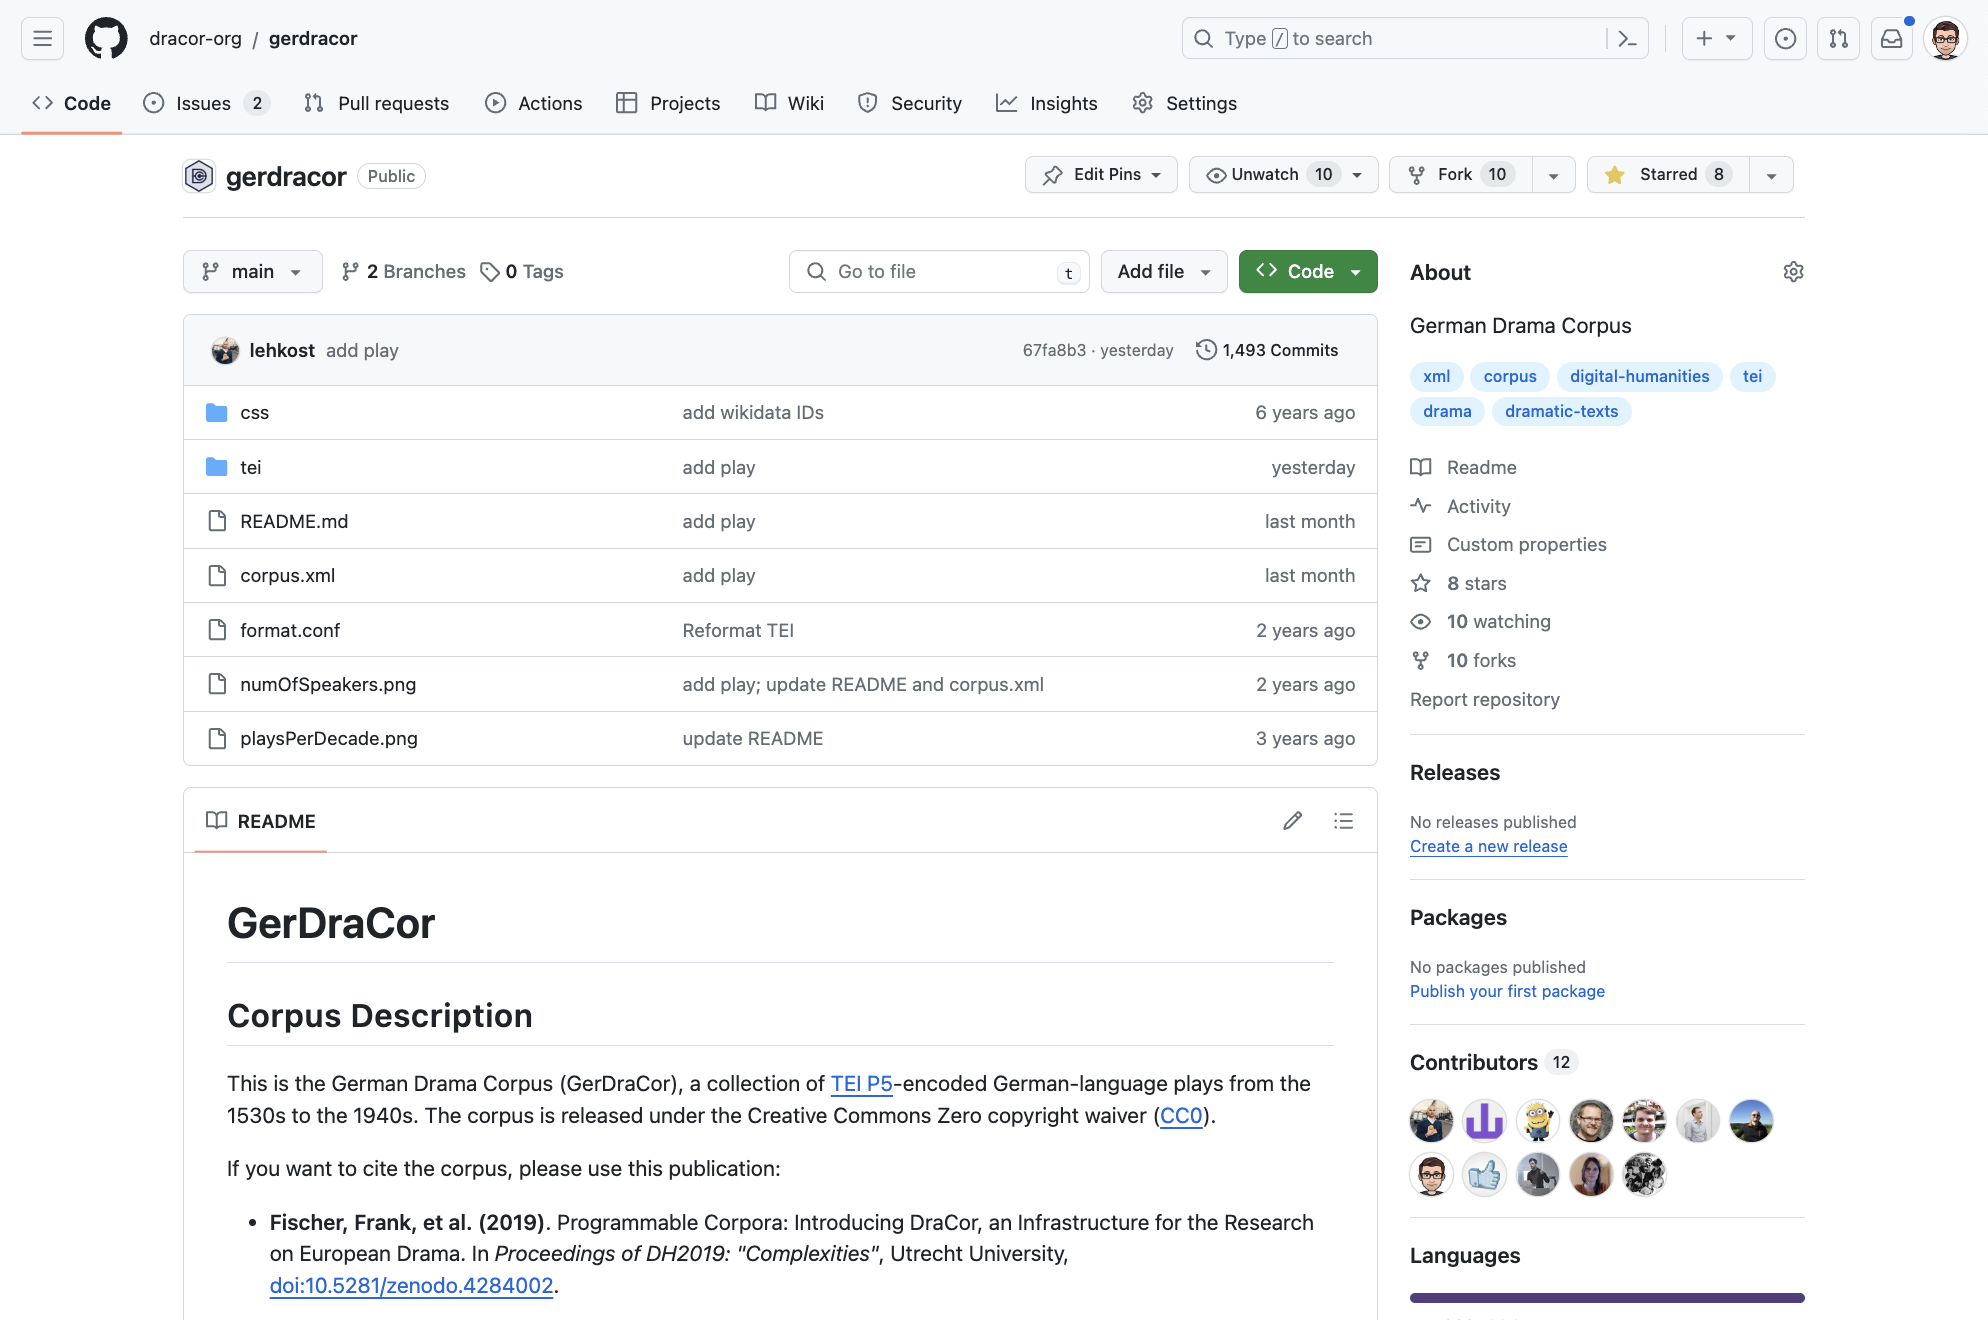
Task: Open numOfSpeakers.png file
Action: [x=328, y=685]
